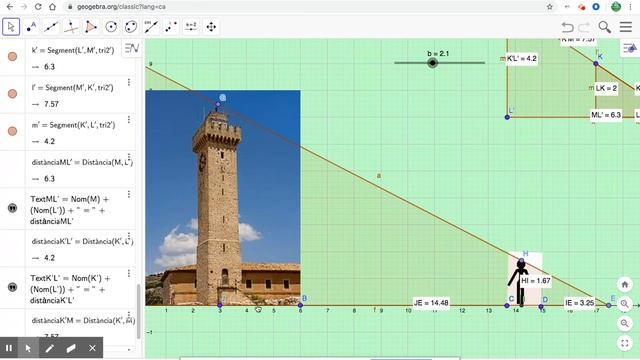Select the Reflect about Line tool
The height and width of the screenshot is (360, 640).
(x=171, y=27)
